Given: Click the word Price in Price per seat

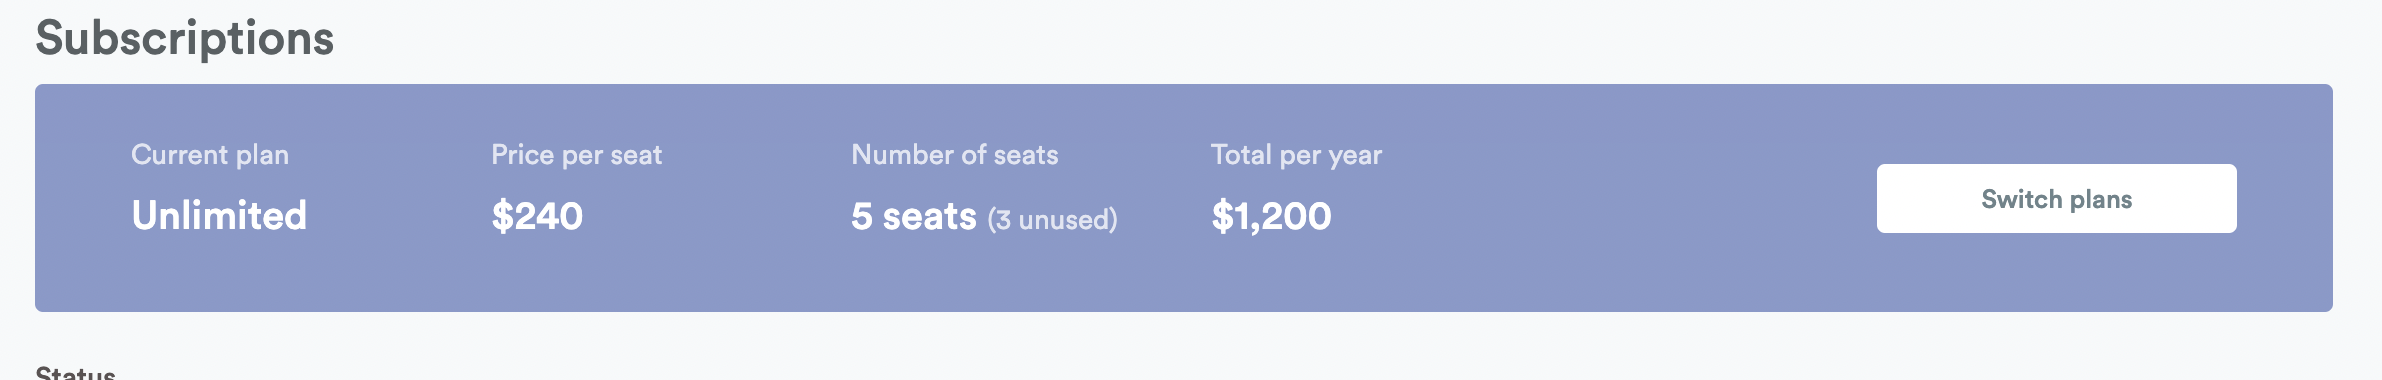Looking at the screenshot, I should pos(523,155).
